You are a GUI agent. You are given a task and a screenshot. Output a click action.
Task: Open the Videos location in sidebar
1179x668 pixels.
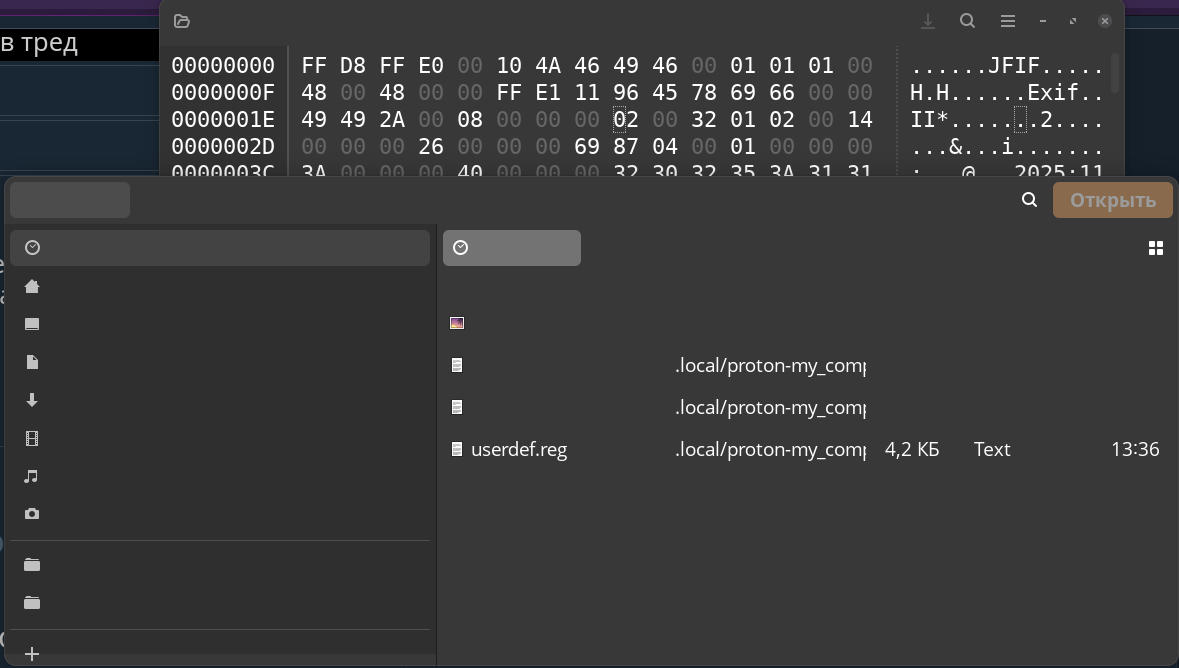[x=32, y=438]
